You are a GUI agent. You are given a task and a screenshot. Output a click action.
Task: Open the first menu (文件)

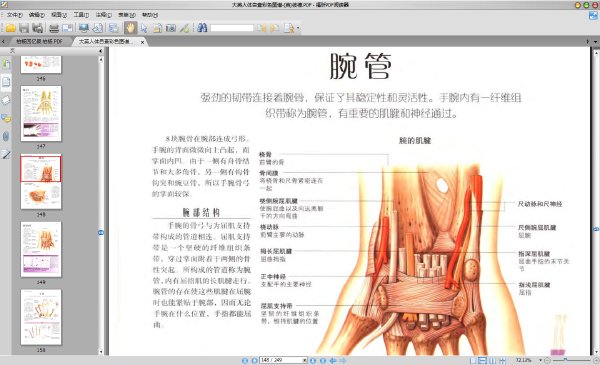tap(15, 15)
